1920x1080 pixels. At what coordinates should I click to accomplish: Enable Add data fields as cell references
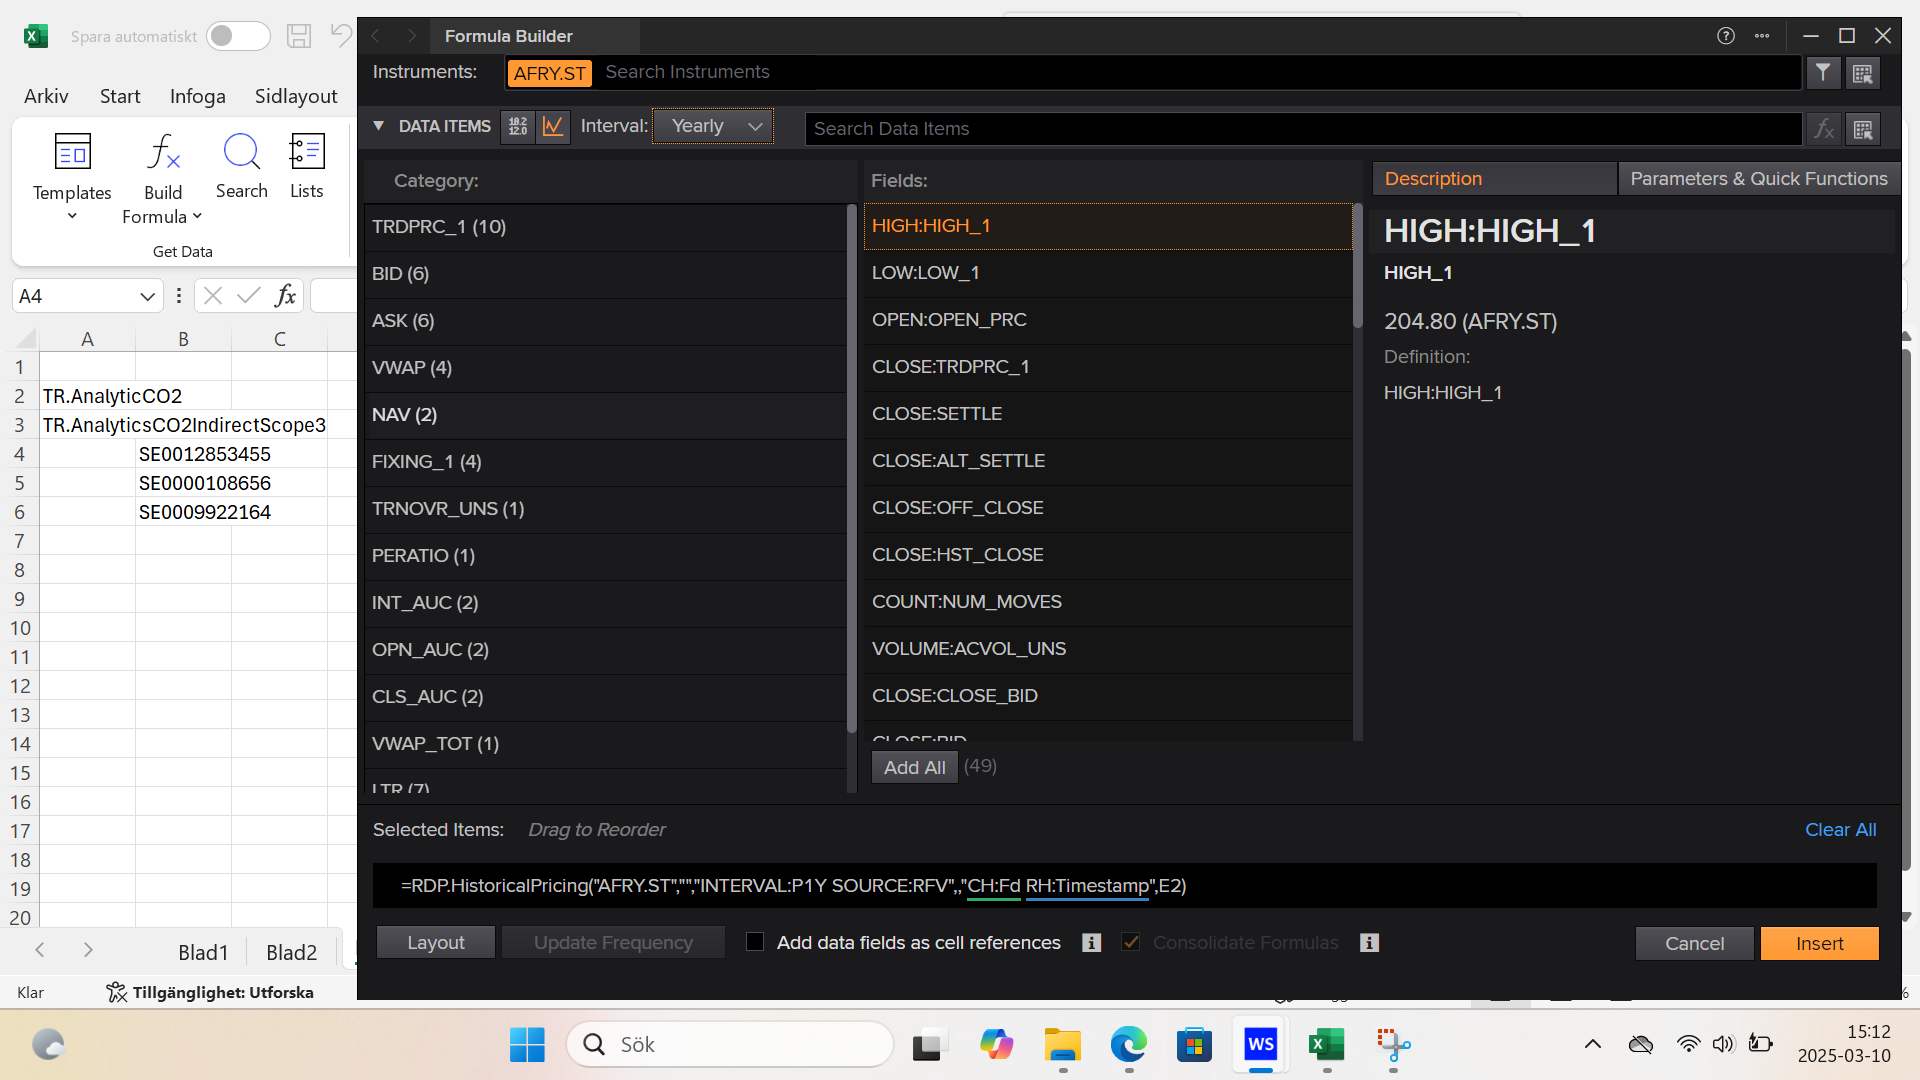pos(755,942)
